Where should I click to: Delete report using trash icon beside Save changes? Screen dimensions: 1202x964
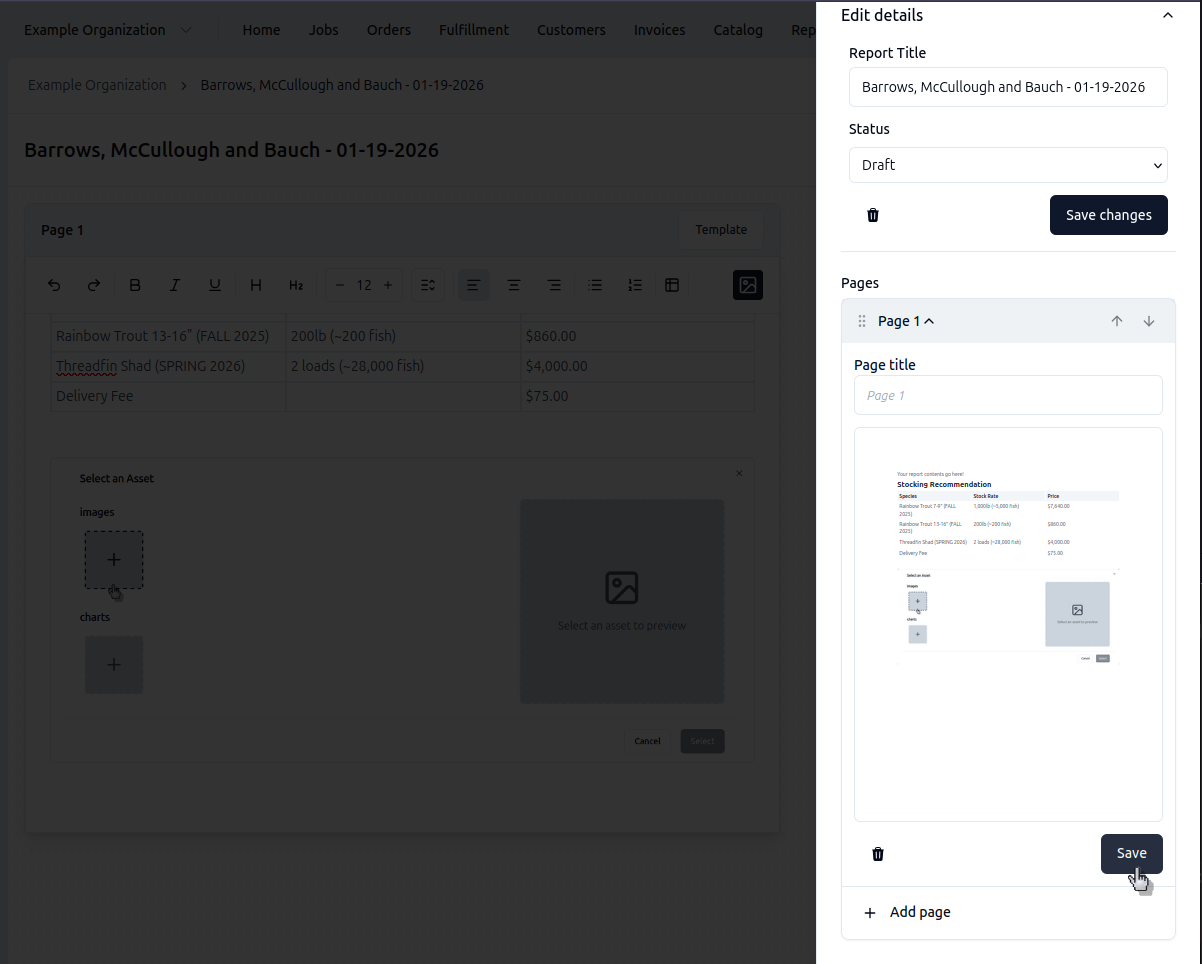pos(872,215)
